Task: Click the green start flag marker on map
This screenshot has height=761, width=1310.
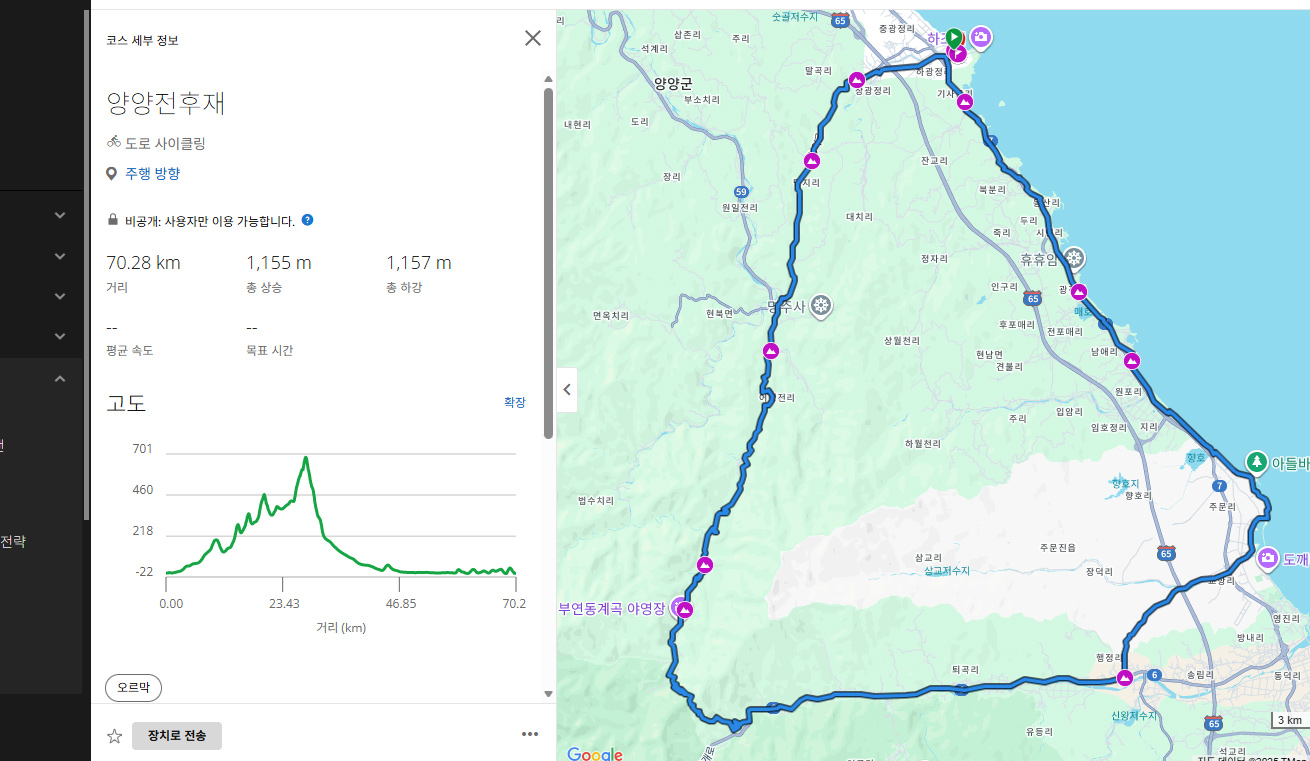Action: [954, 37]
